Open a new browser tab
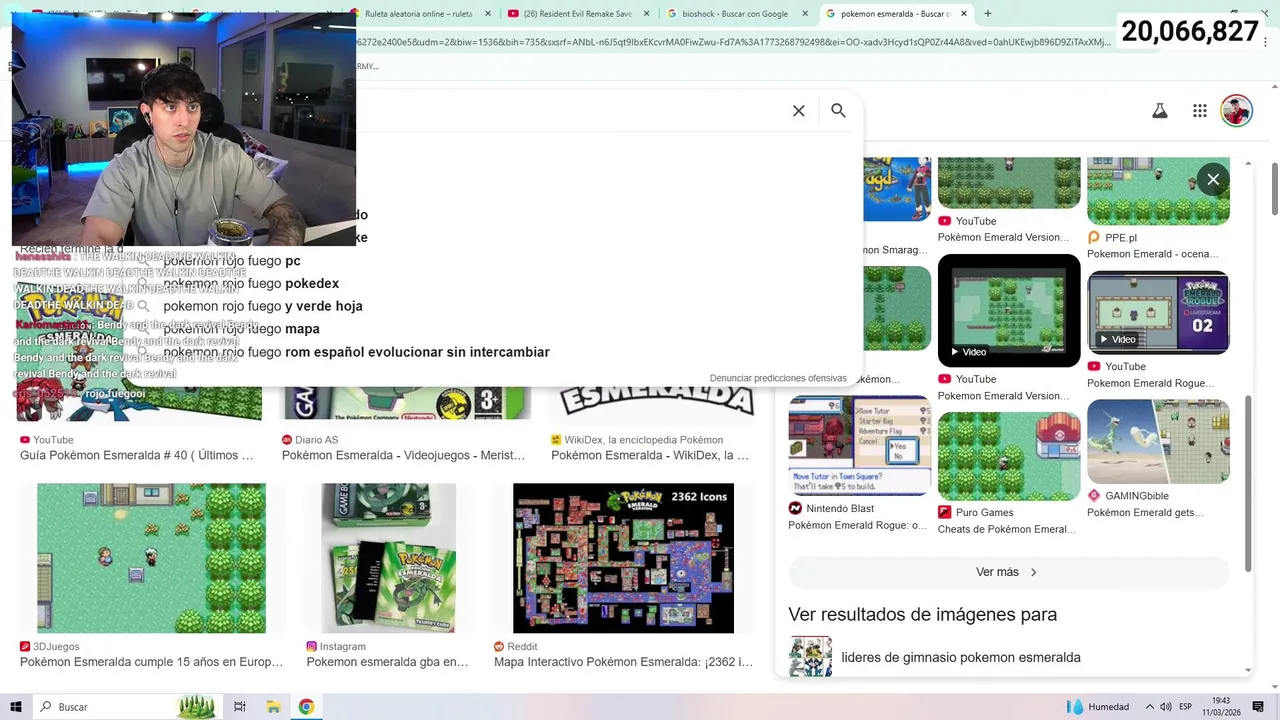1280x720 pixels. click(988, 14)
